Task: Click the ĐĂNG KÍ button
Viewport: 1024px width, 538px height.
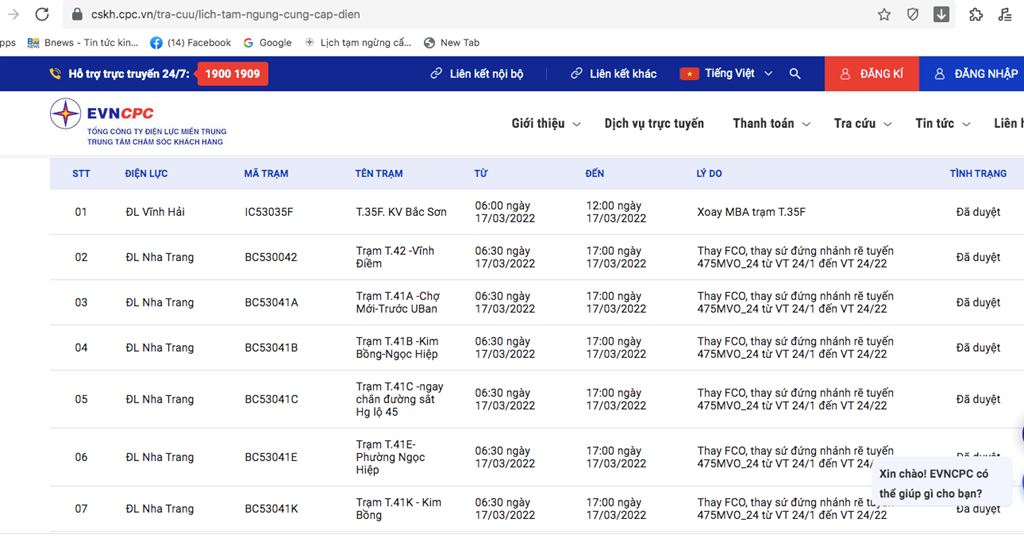Action: pos(871,74)
